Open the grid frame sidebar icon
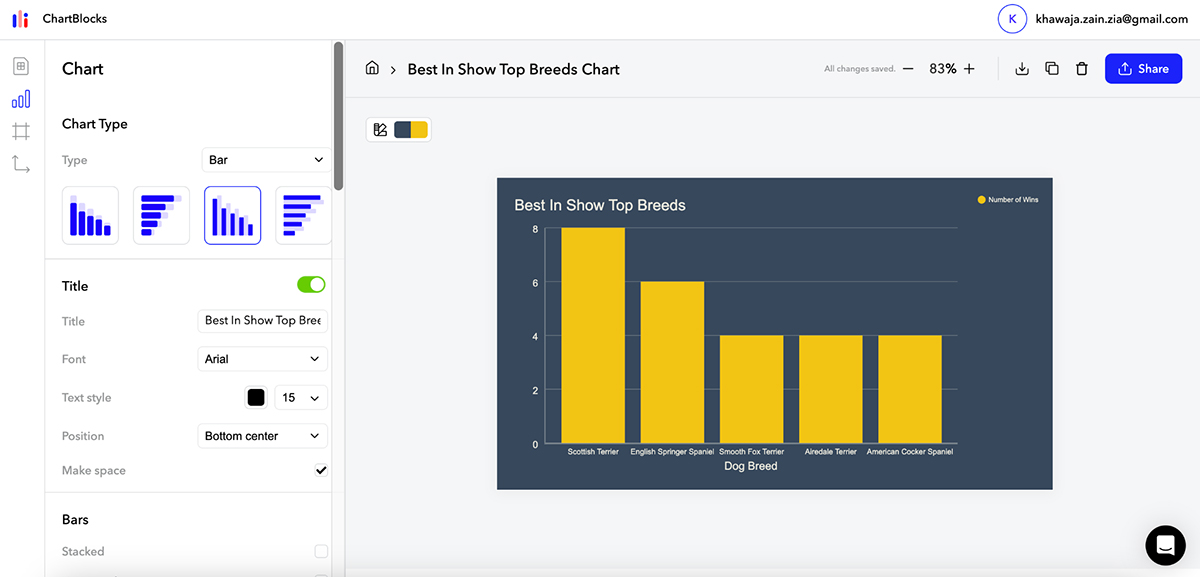The width and height of the screenshot is (1200, 577). (21, 131)
